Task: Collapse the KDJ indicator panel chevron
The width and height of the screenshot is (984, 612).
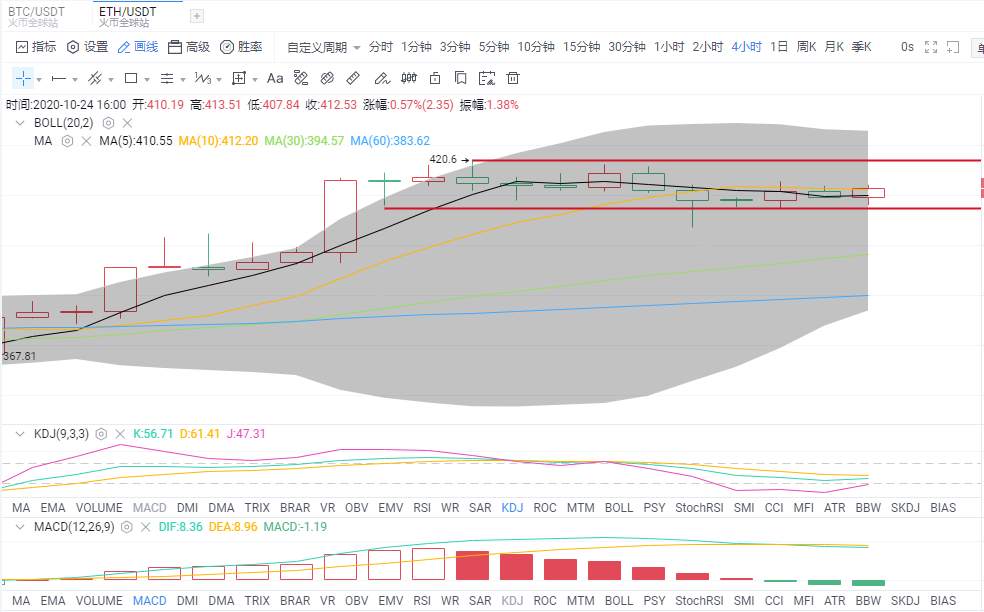Action: [x=19, y=434]
